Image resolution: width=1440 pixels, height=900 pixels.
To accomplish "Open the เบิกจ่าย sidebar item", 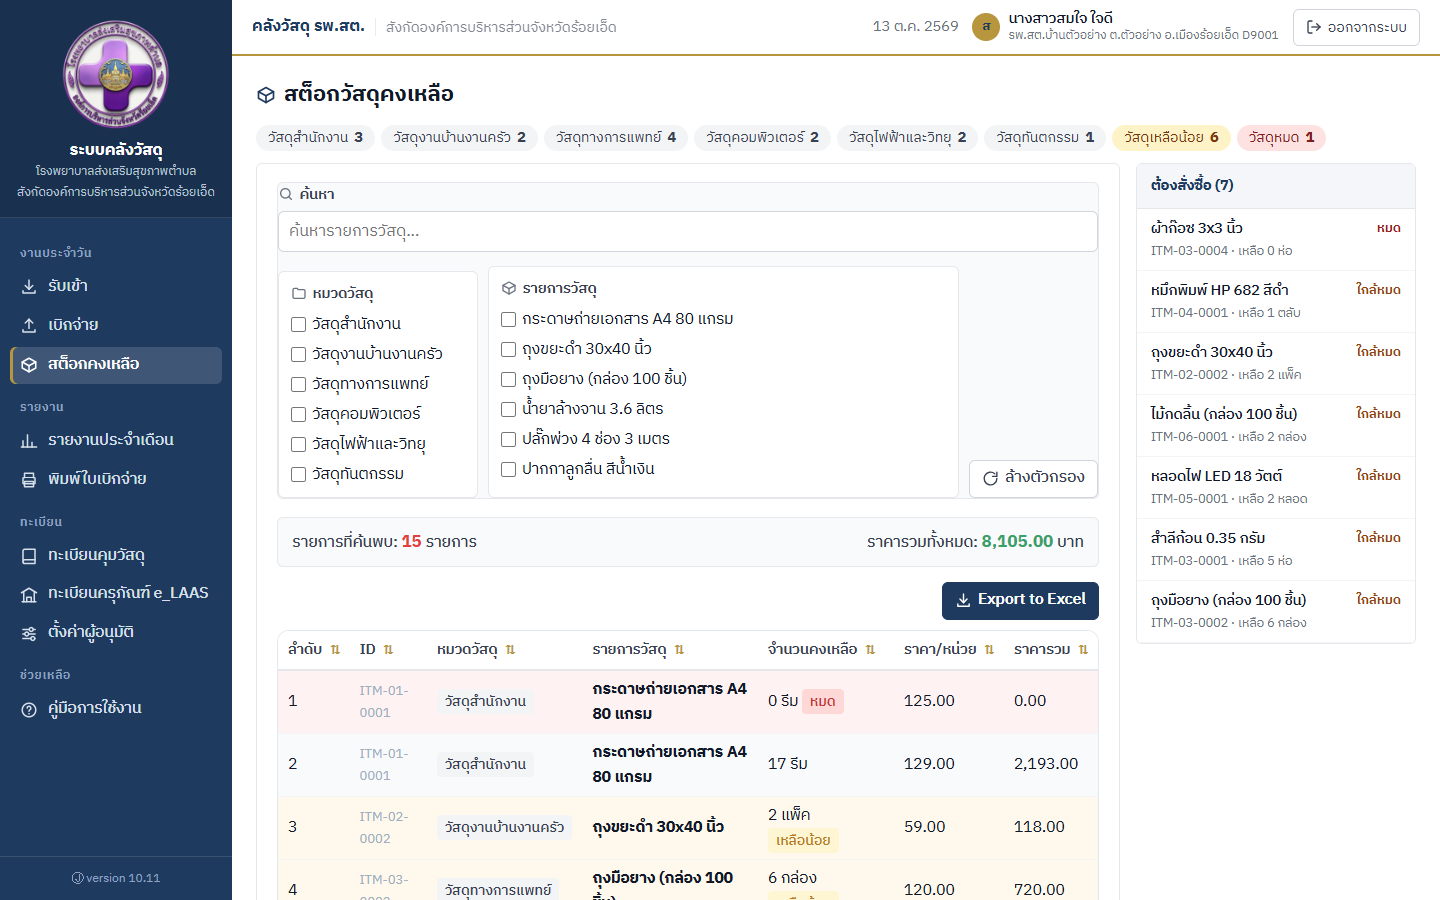I will click(116, 325).
